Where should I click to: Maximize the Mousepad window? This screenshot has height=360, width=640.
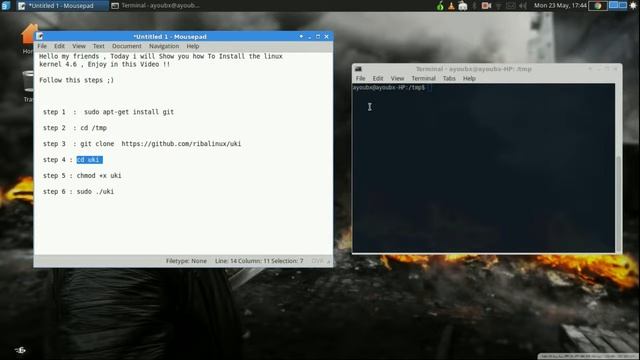click(x=318, y=36)
